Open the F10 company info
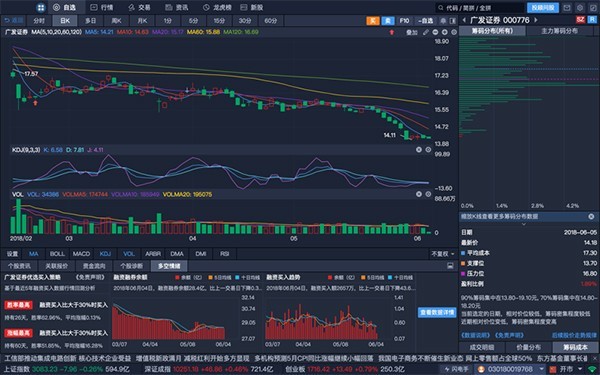 [404, 21]
